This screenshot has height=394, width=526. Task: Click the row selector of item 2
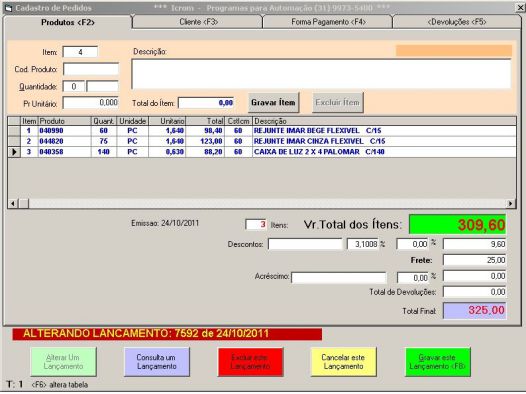[14, 141]
